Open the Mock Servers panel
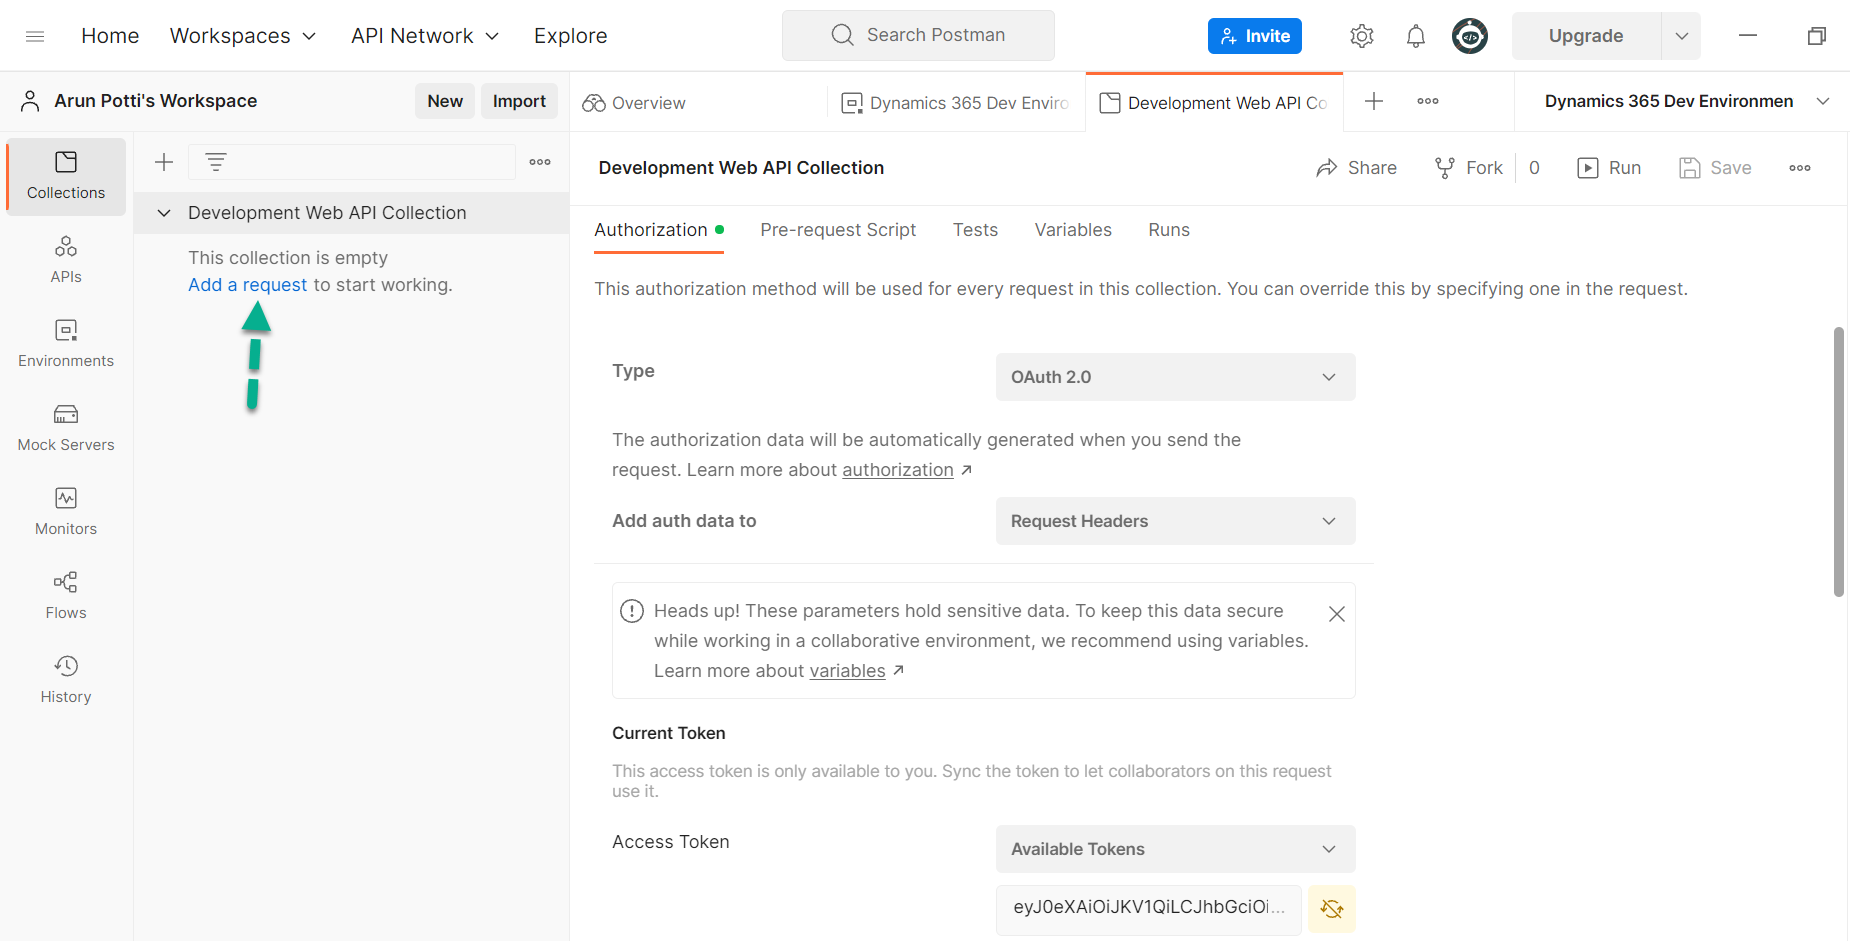The width and height of the screenshot is (1850, 941). tap(65, 427)
